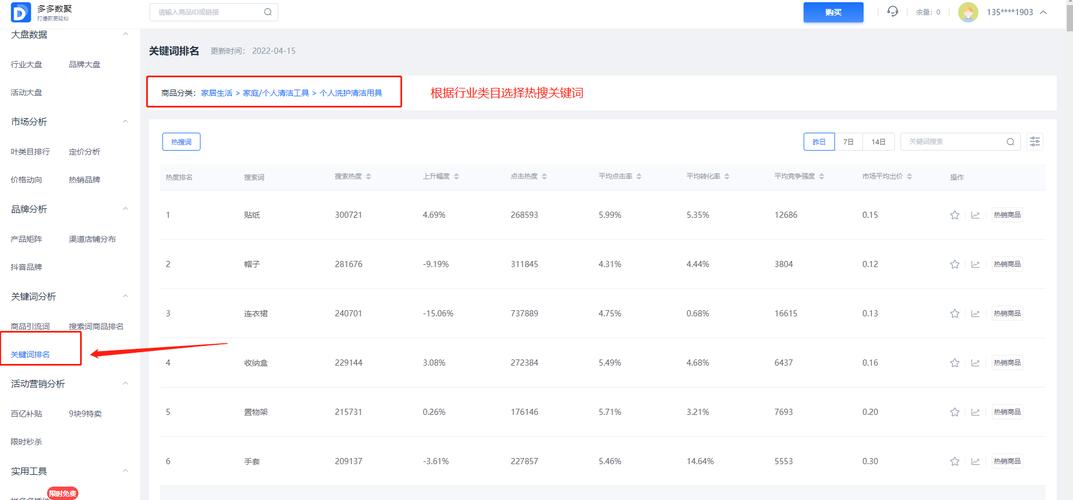This screenshot has height=500, width=1073.
Task: Sort by 上升幅度 column arrows
Action: 456,176
